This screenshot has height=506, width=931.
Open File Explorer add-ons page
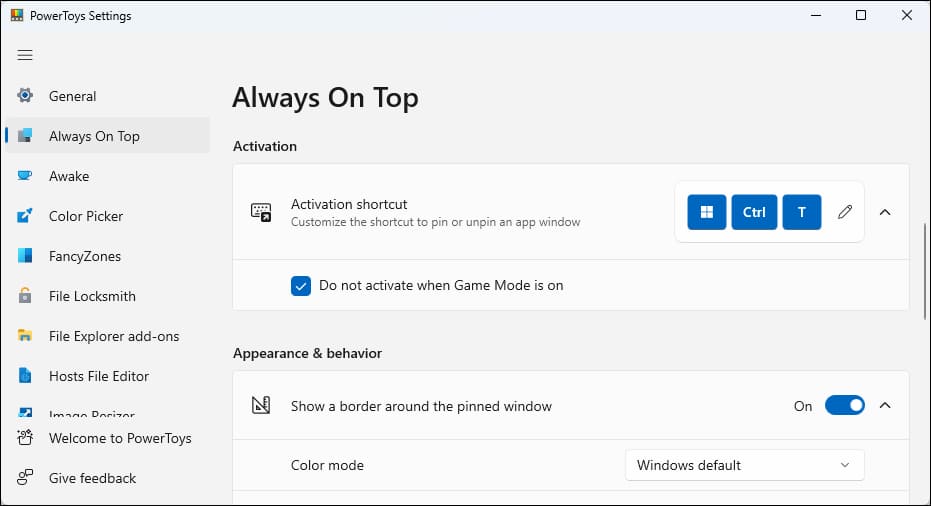tap(107, 336)
